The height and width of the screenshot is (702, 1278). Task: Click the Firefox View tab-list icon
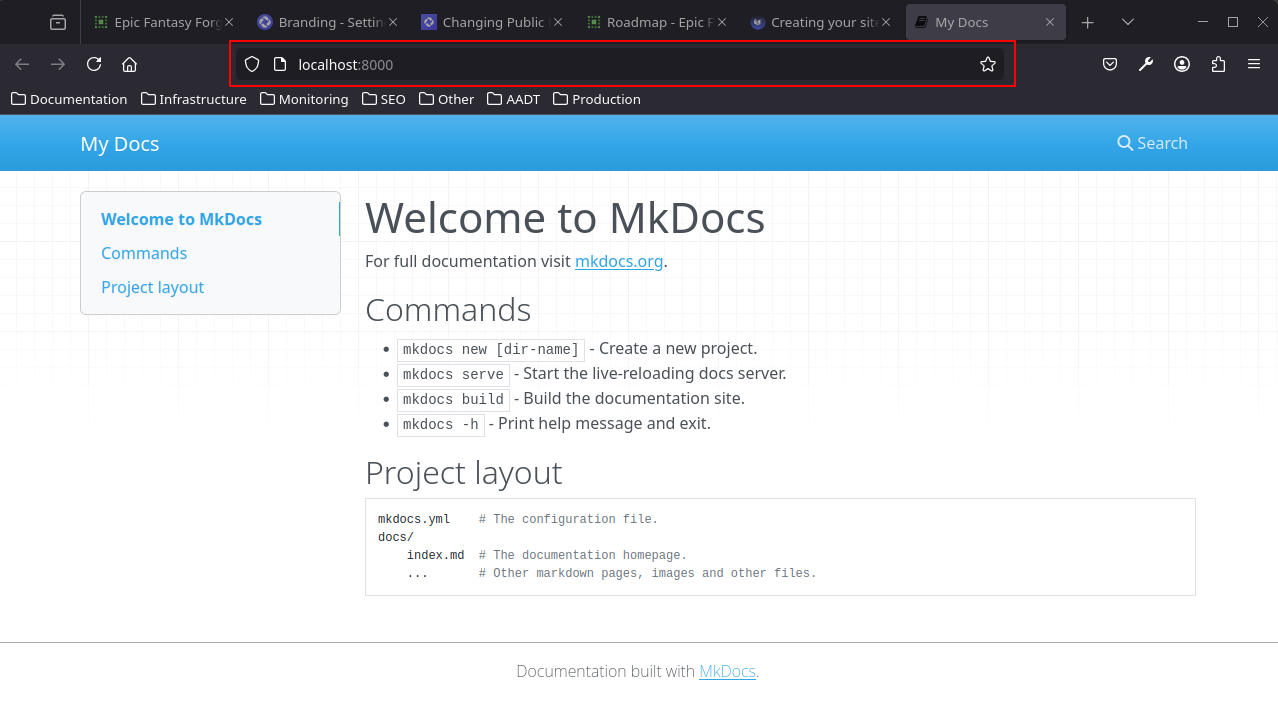click(x=58, y=22)
